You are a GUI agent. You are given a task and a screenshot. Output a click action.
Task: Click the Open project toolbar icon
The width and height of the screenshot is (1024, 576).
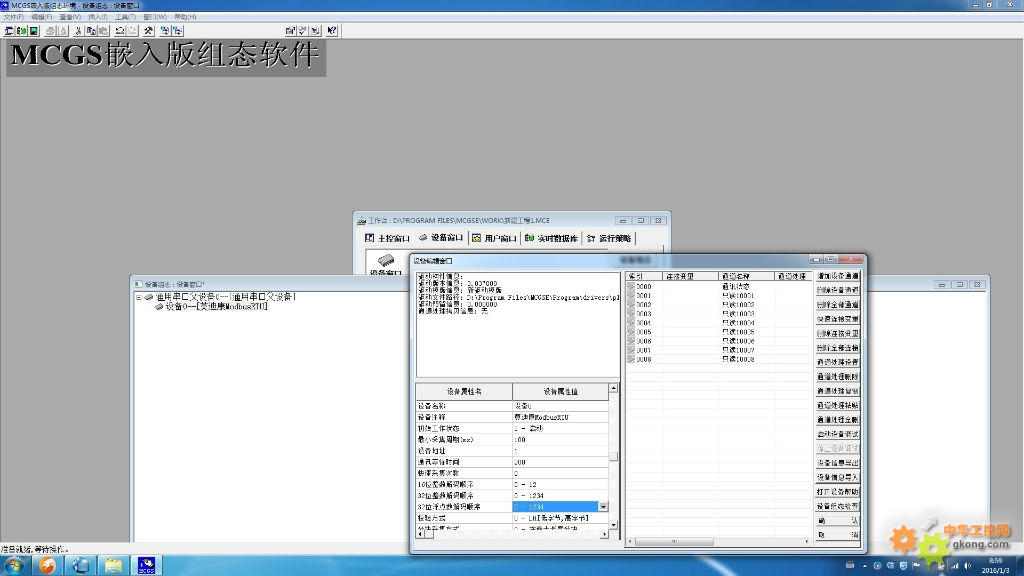pyautogui.click(x=22, y=31)
